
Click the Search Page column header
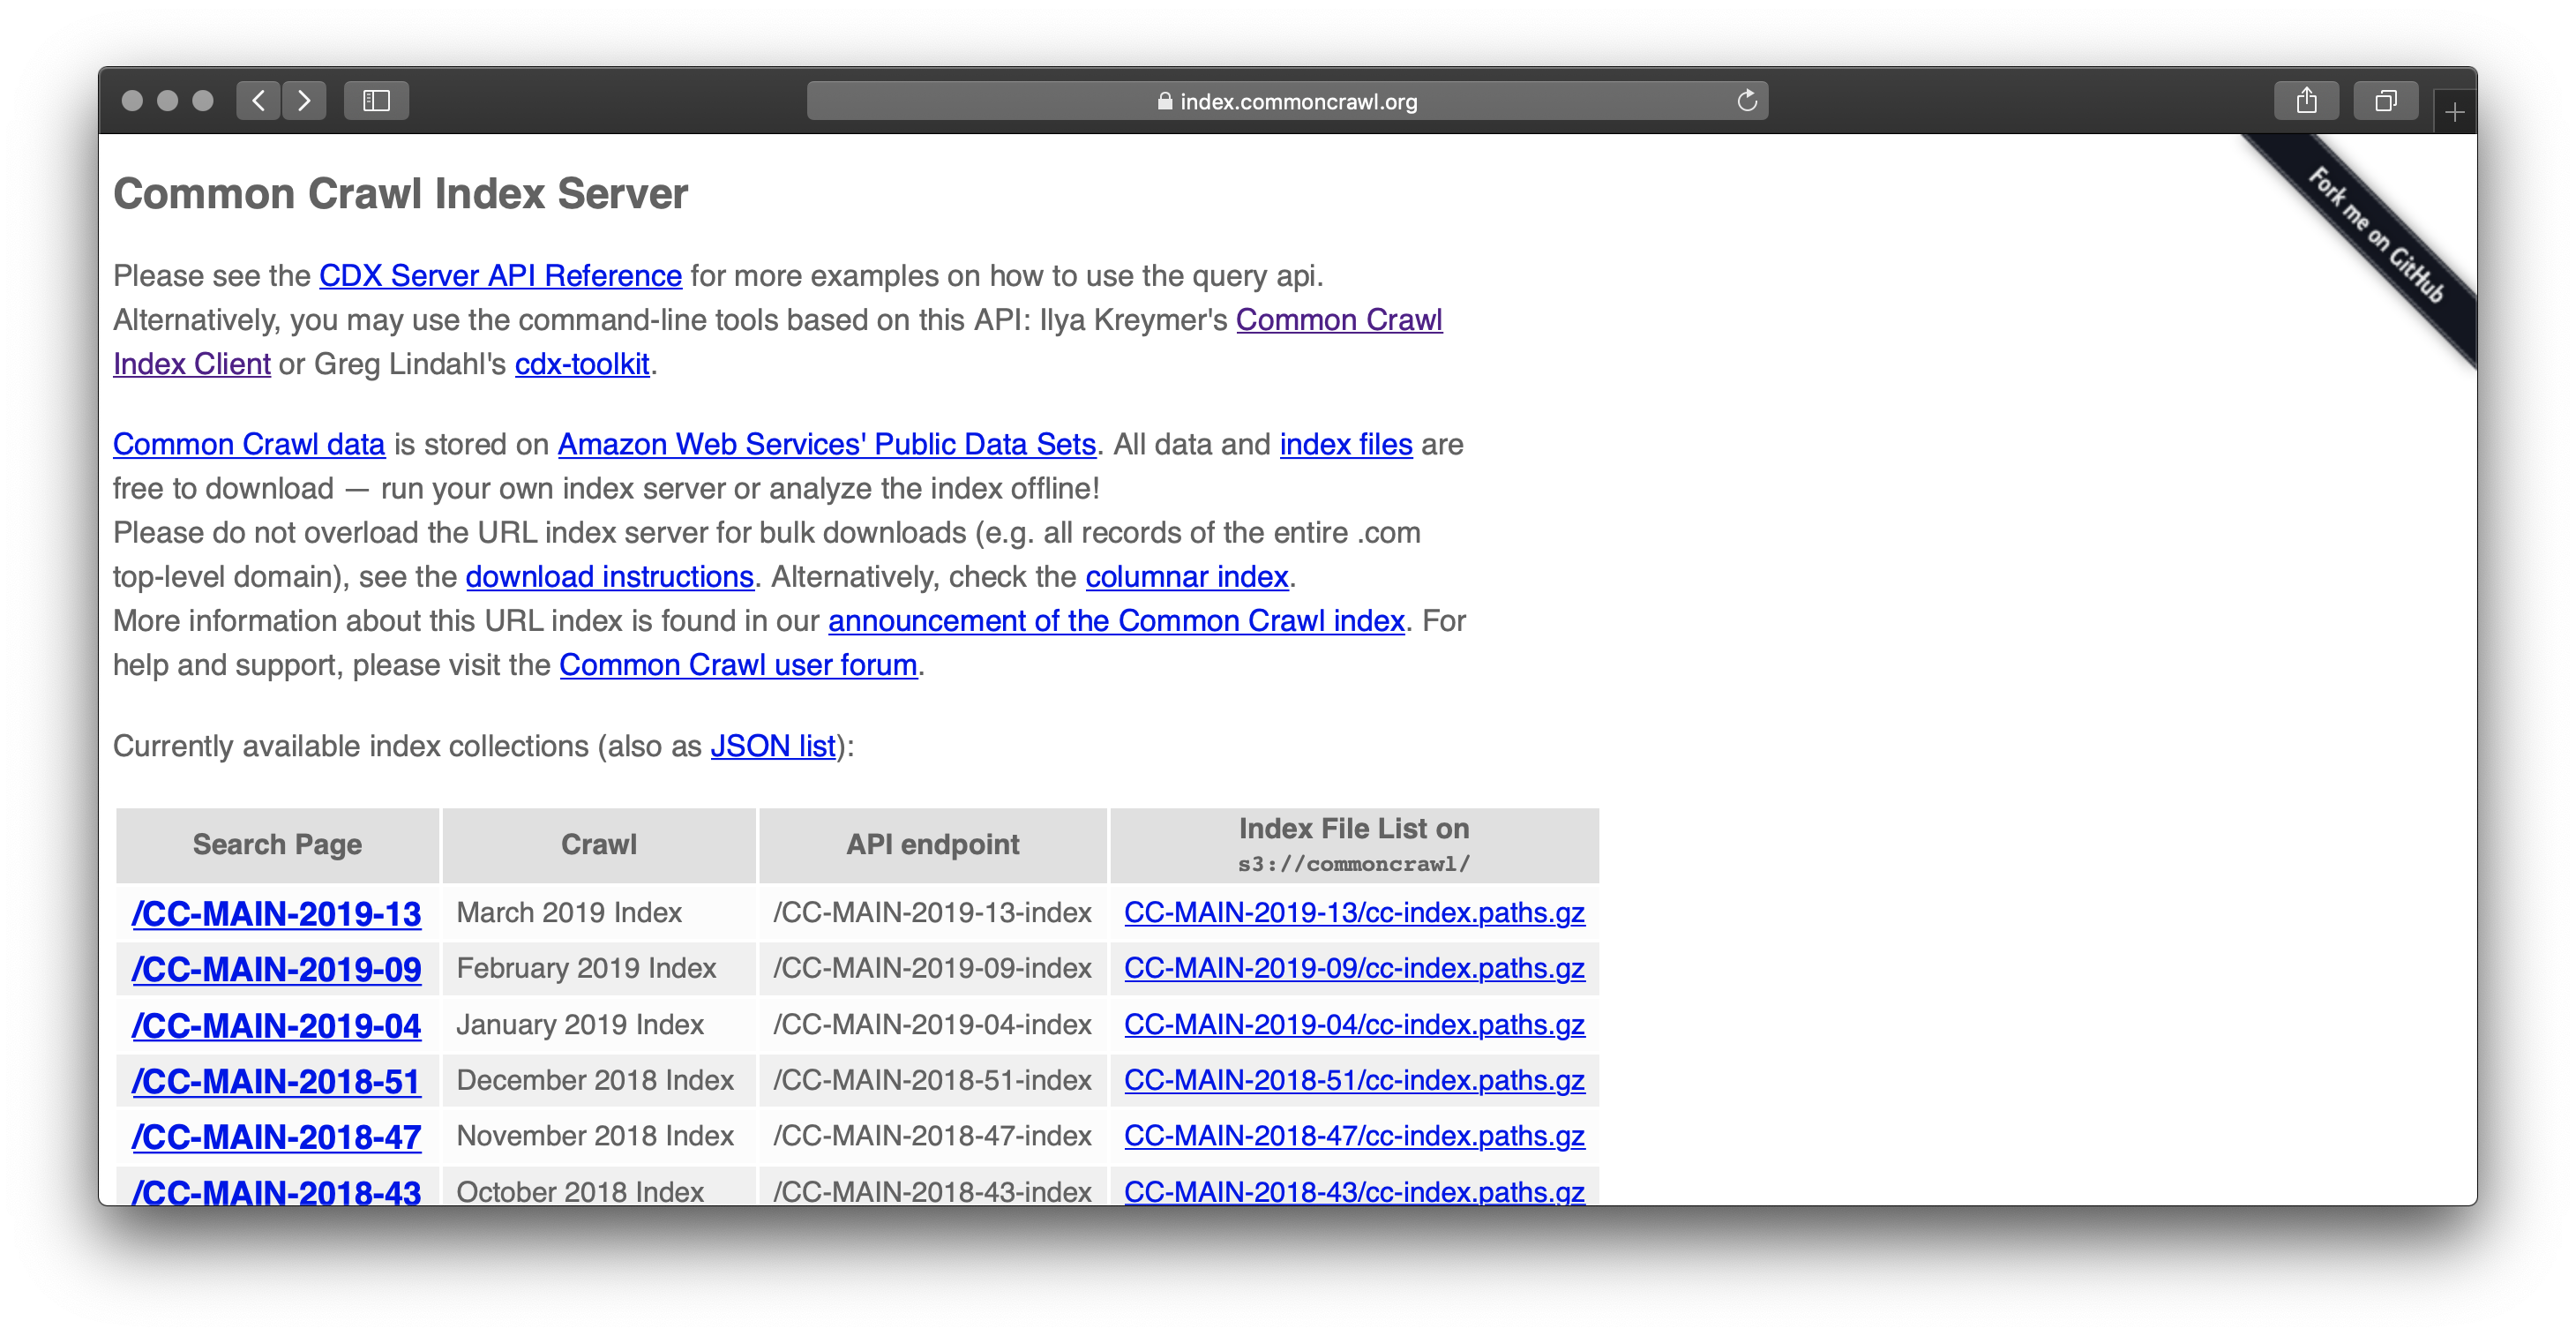[x=277, y=845]
